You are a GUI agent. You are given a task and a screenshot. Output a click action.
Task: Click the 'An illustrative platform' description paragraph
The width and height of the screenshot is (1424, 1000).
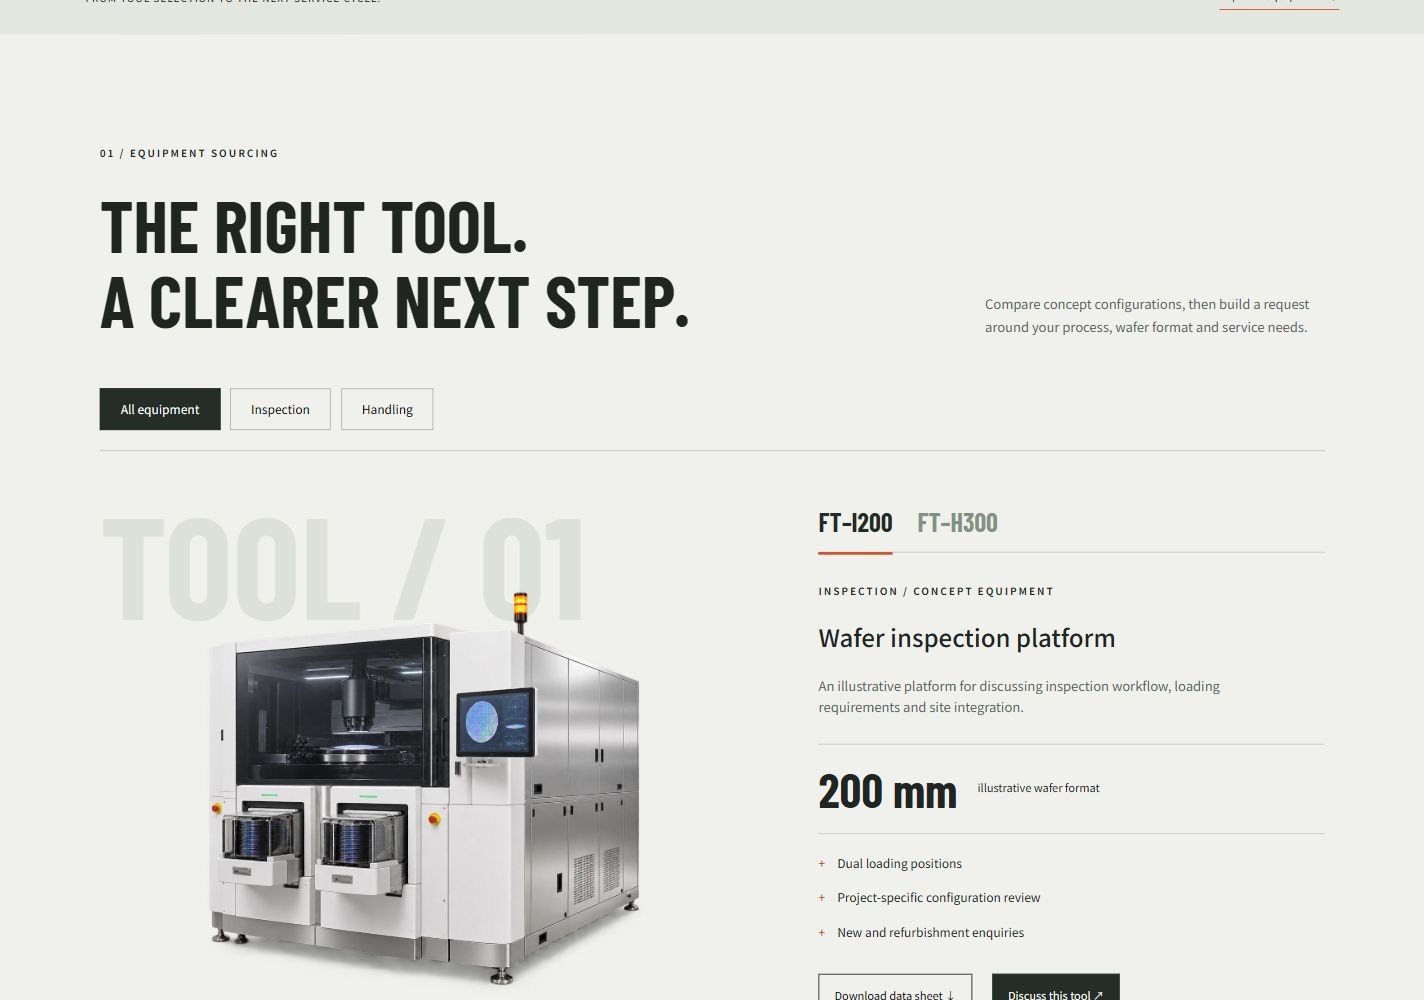(x=1019, y=697)
